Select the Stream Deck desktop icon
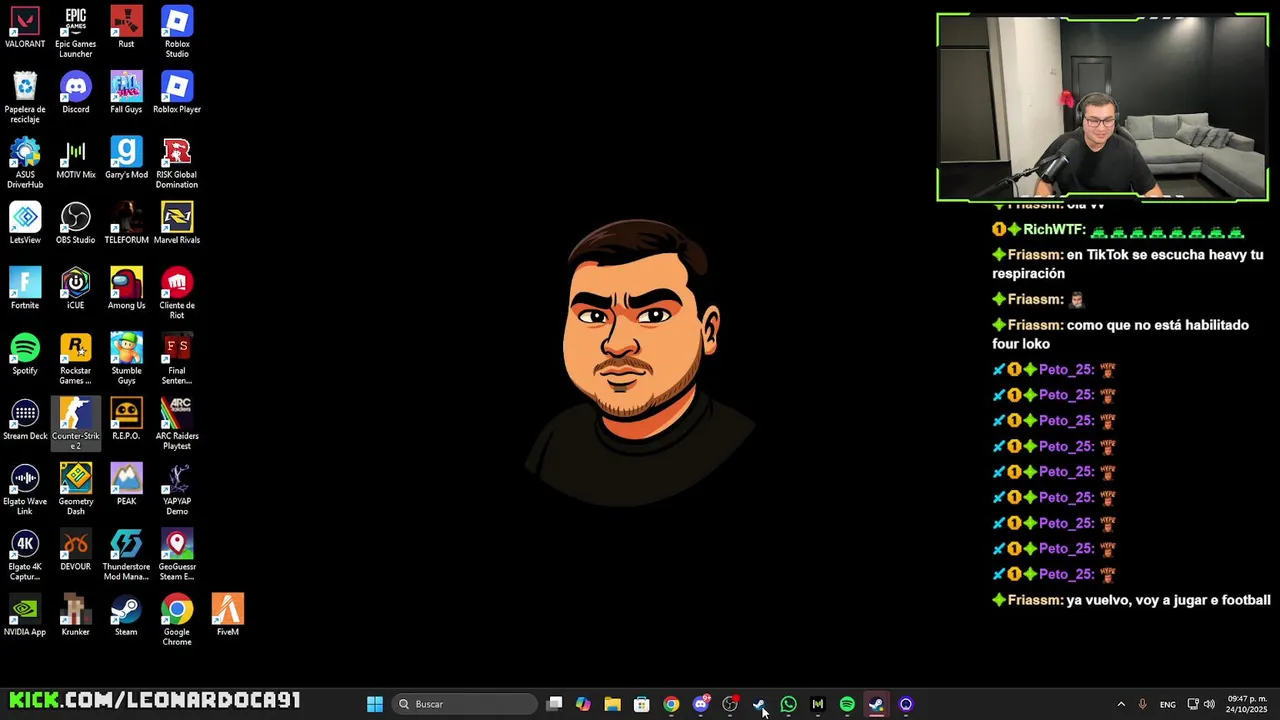The width and height of the screenshot is (1280, 720). pyautogui.click(x=25, y=420)
